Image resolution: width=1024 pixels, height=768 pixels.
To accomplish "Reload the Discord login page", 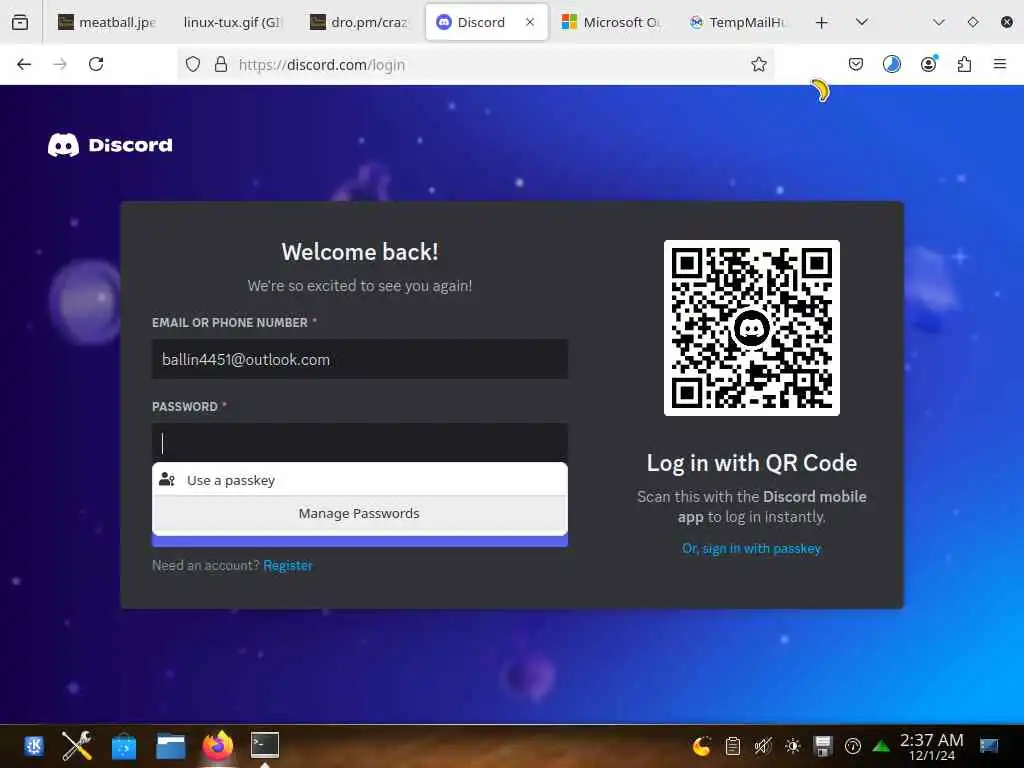I will tap(96, 64).
